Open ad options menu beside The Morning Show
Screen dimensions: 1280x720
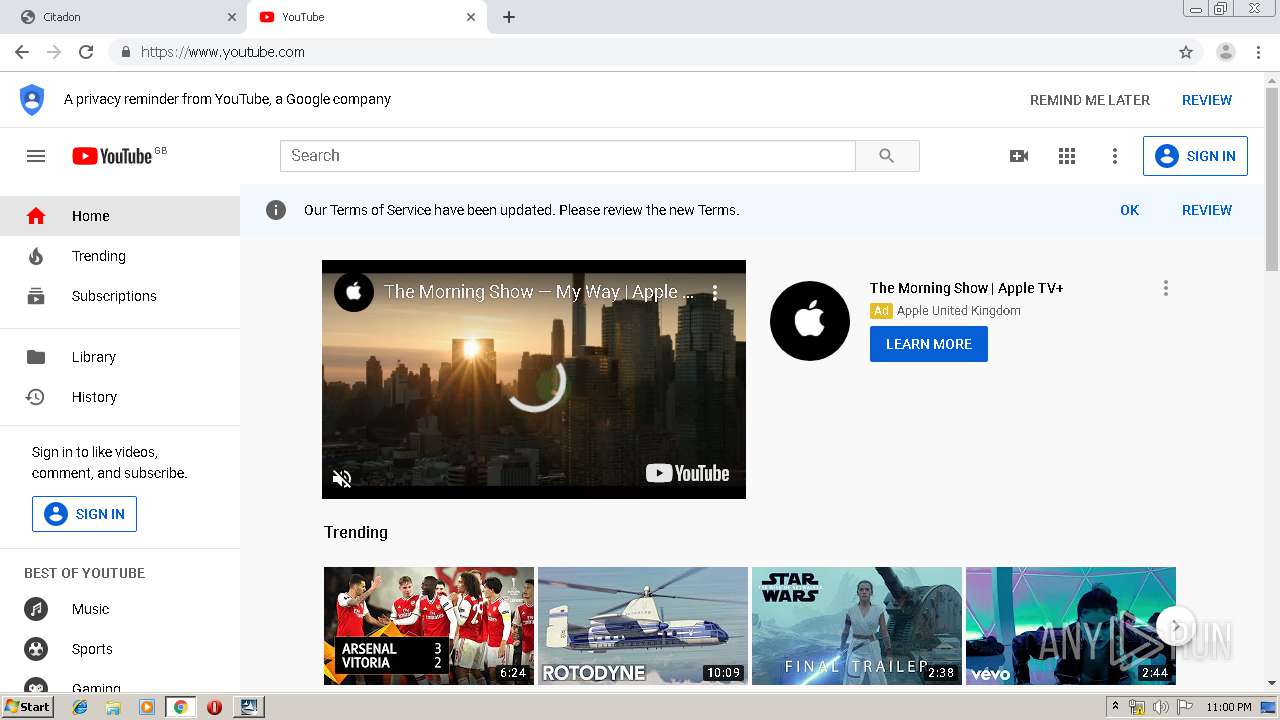click(x=1165, y=288)
